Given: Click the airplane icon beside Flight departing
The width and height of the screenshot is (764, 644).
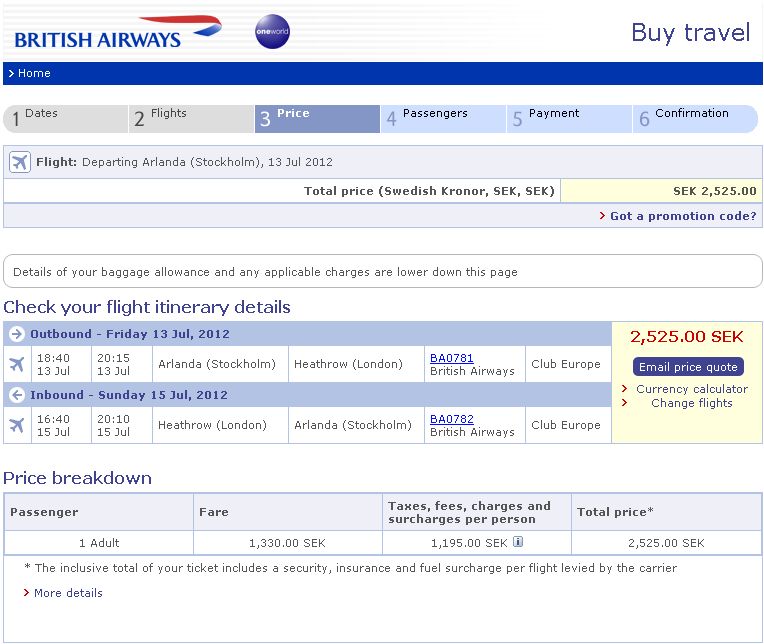Looking at the screenshot, I should coord(19,162).
